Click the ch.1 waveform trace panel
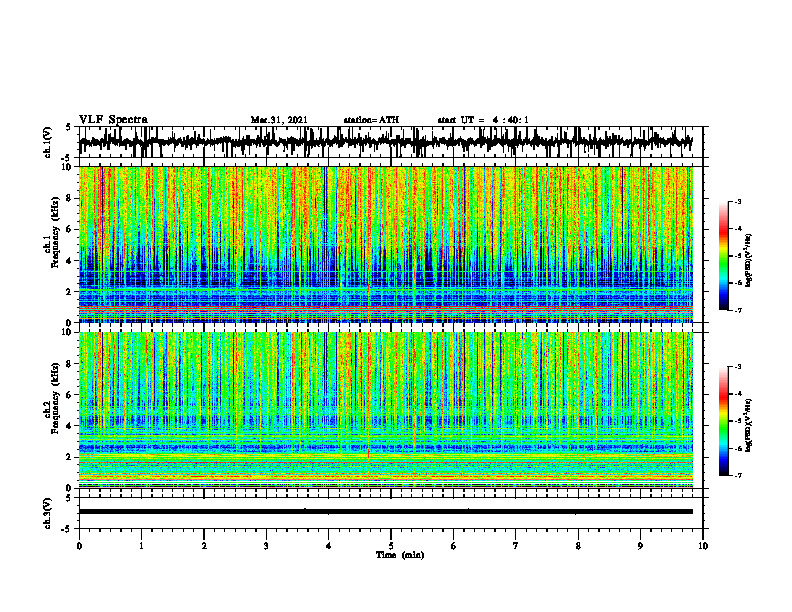Viewport: 792px width, 612px height. tap(391, 142)
